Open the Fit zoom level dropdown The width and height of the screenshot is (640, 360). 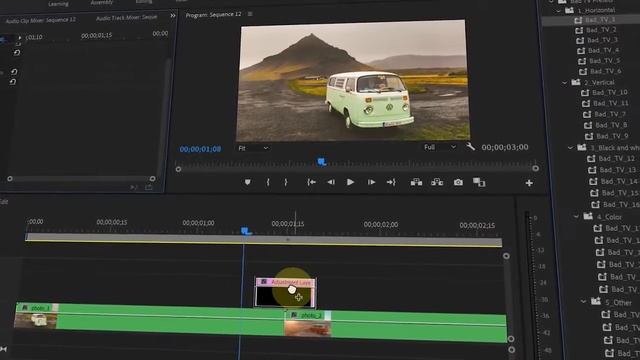point(253,148)
